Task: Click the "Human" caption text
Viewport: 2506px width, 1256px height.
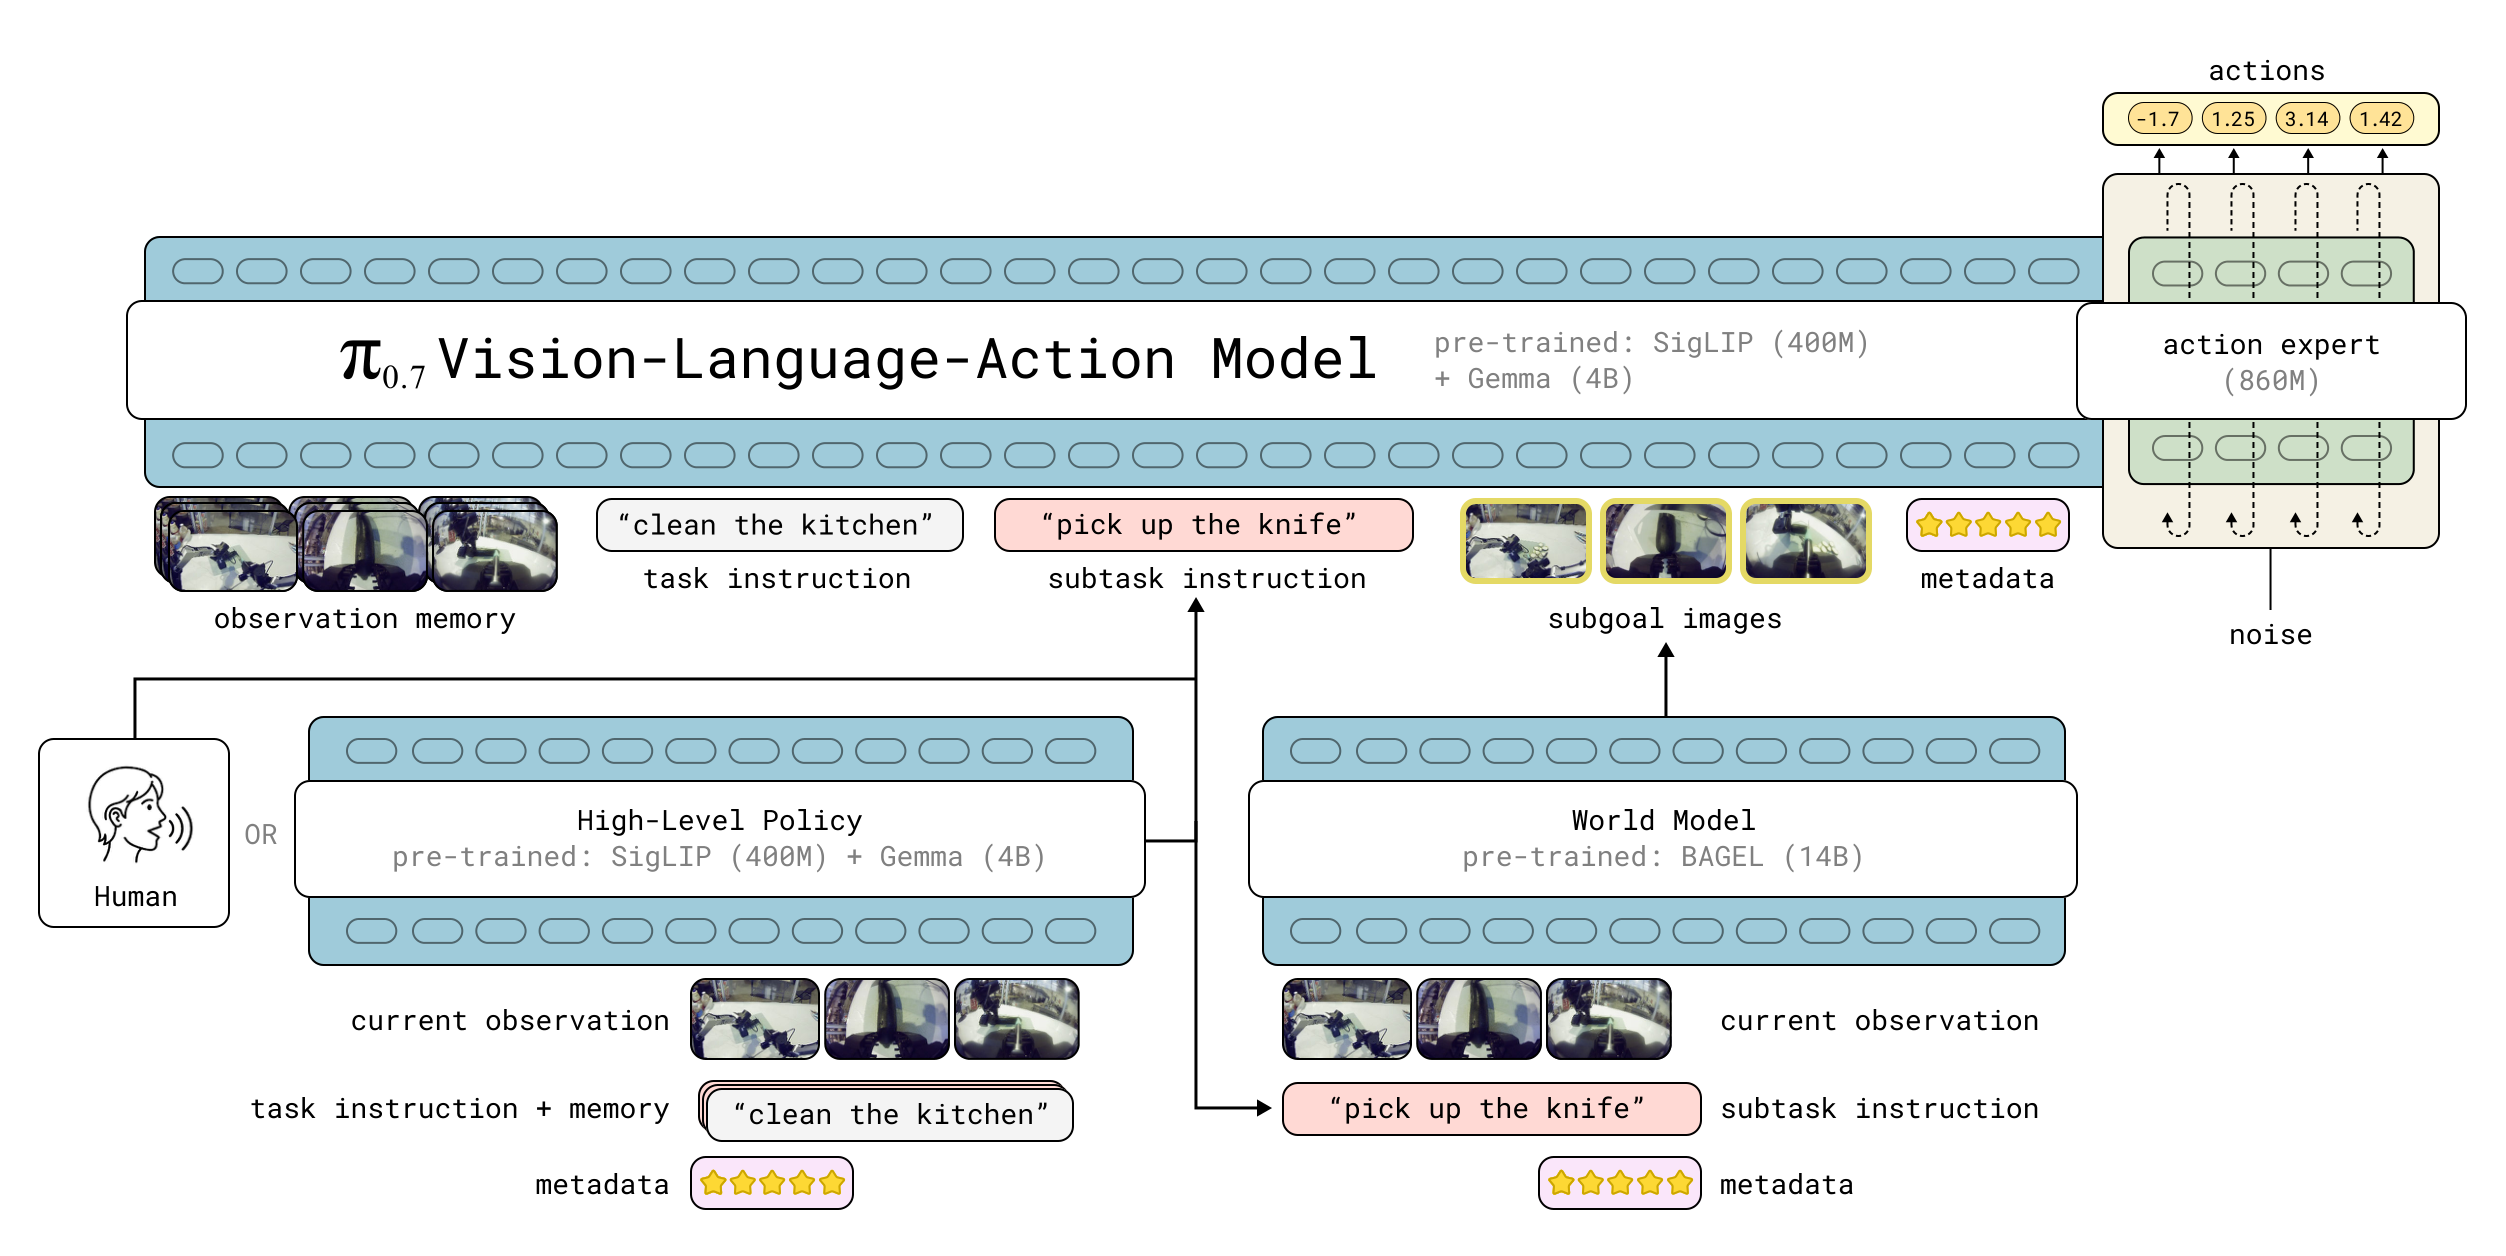Action: coord(135,897)
